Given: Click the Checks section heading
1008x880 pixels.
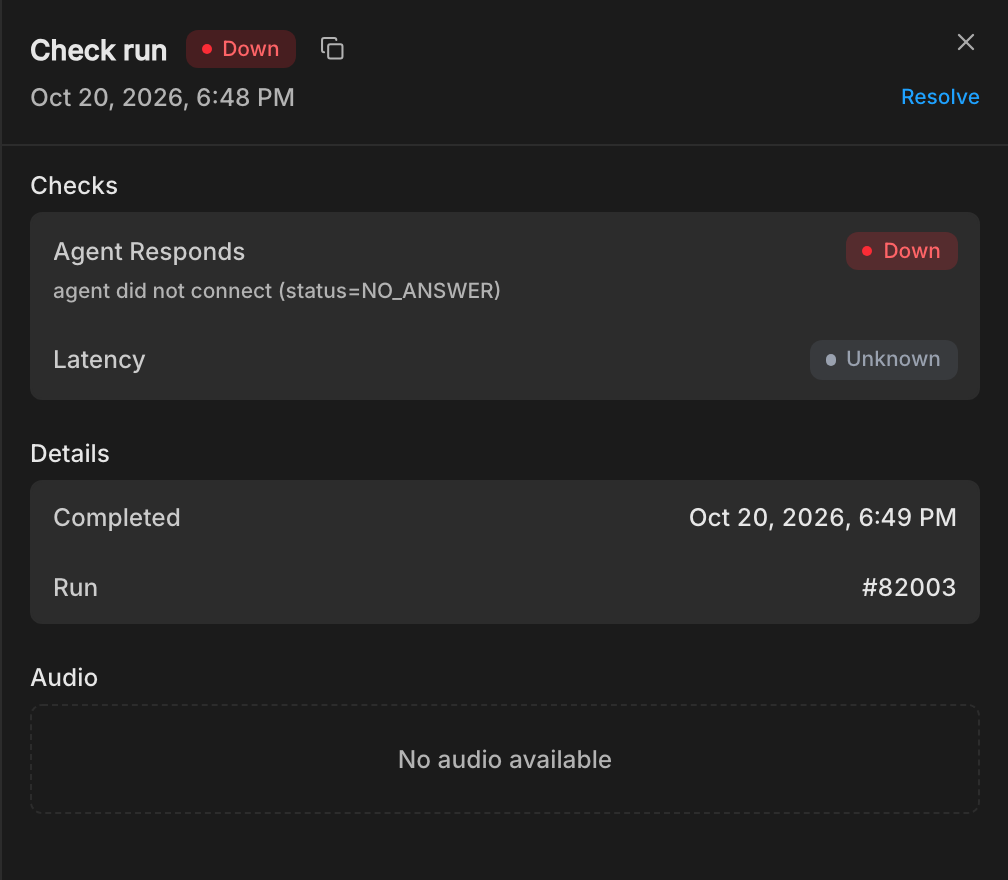Looking at the screenshot, I should [74, 186].
